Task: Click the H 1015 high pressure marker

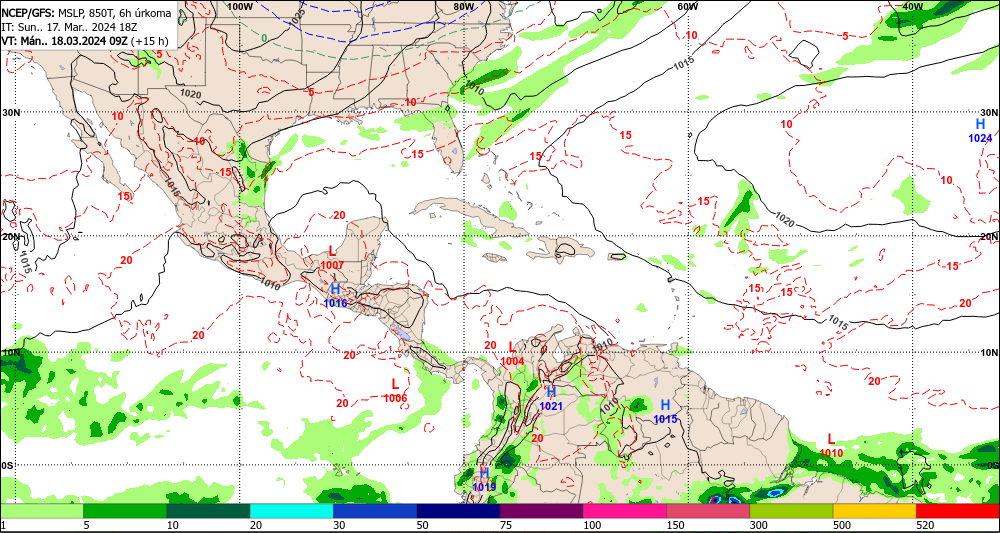Action: pyautogui.click(x=665, y=411)
